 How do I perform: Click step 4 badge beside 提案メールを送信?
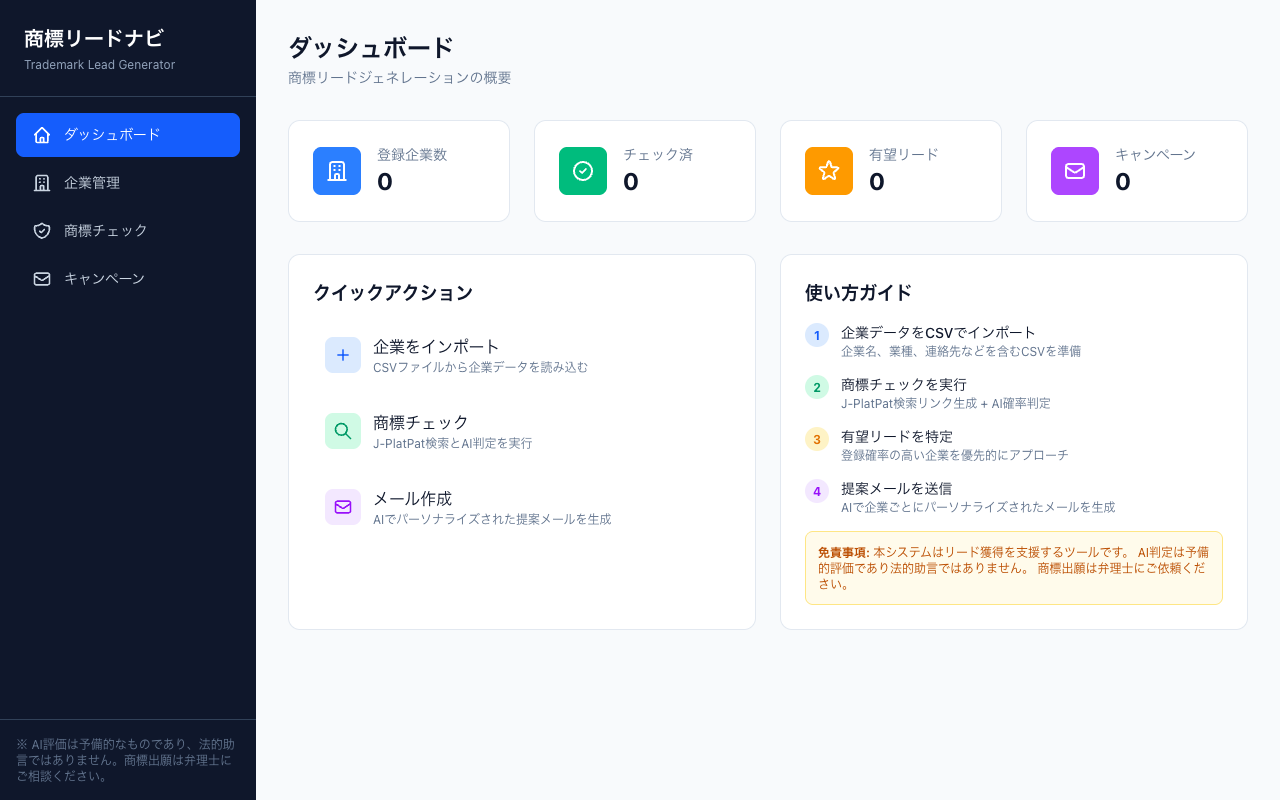pos(817,491)
